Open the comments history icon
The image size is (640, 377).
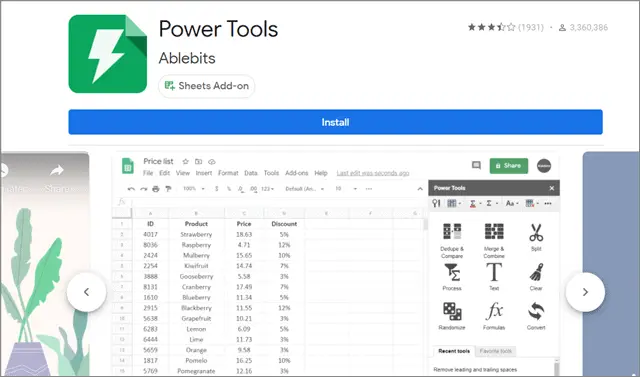[476, 165]
